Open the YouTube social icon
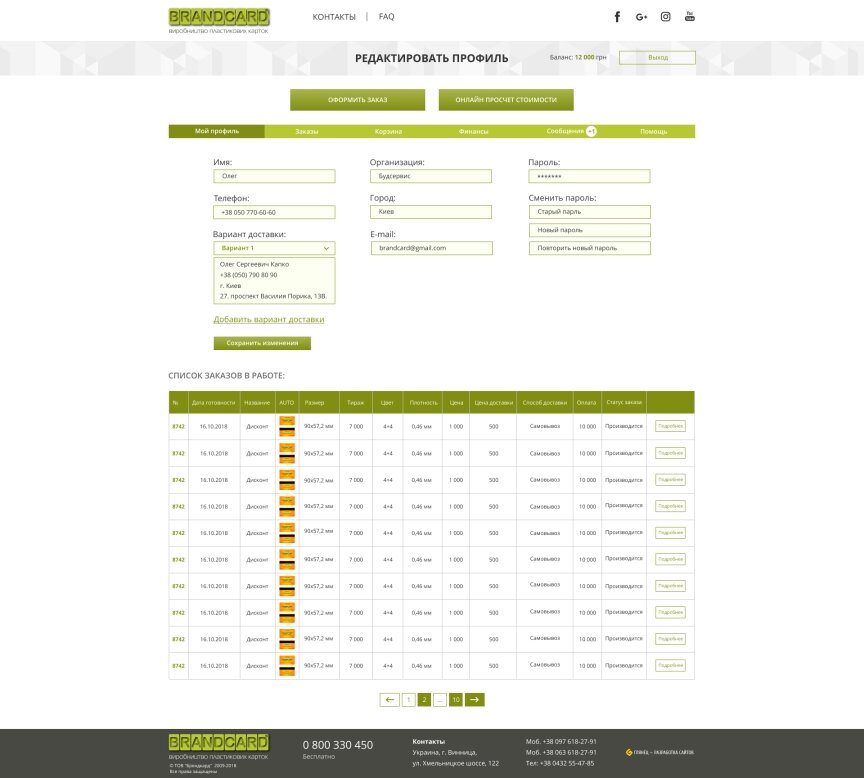Viewport: 864px width, 778px height. click(x=690, y=17)
